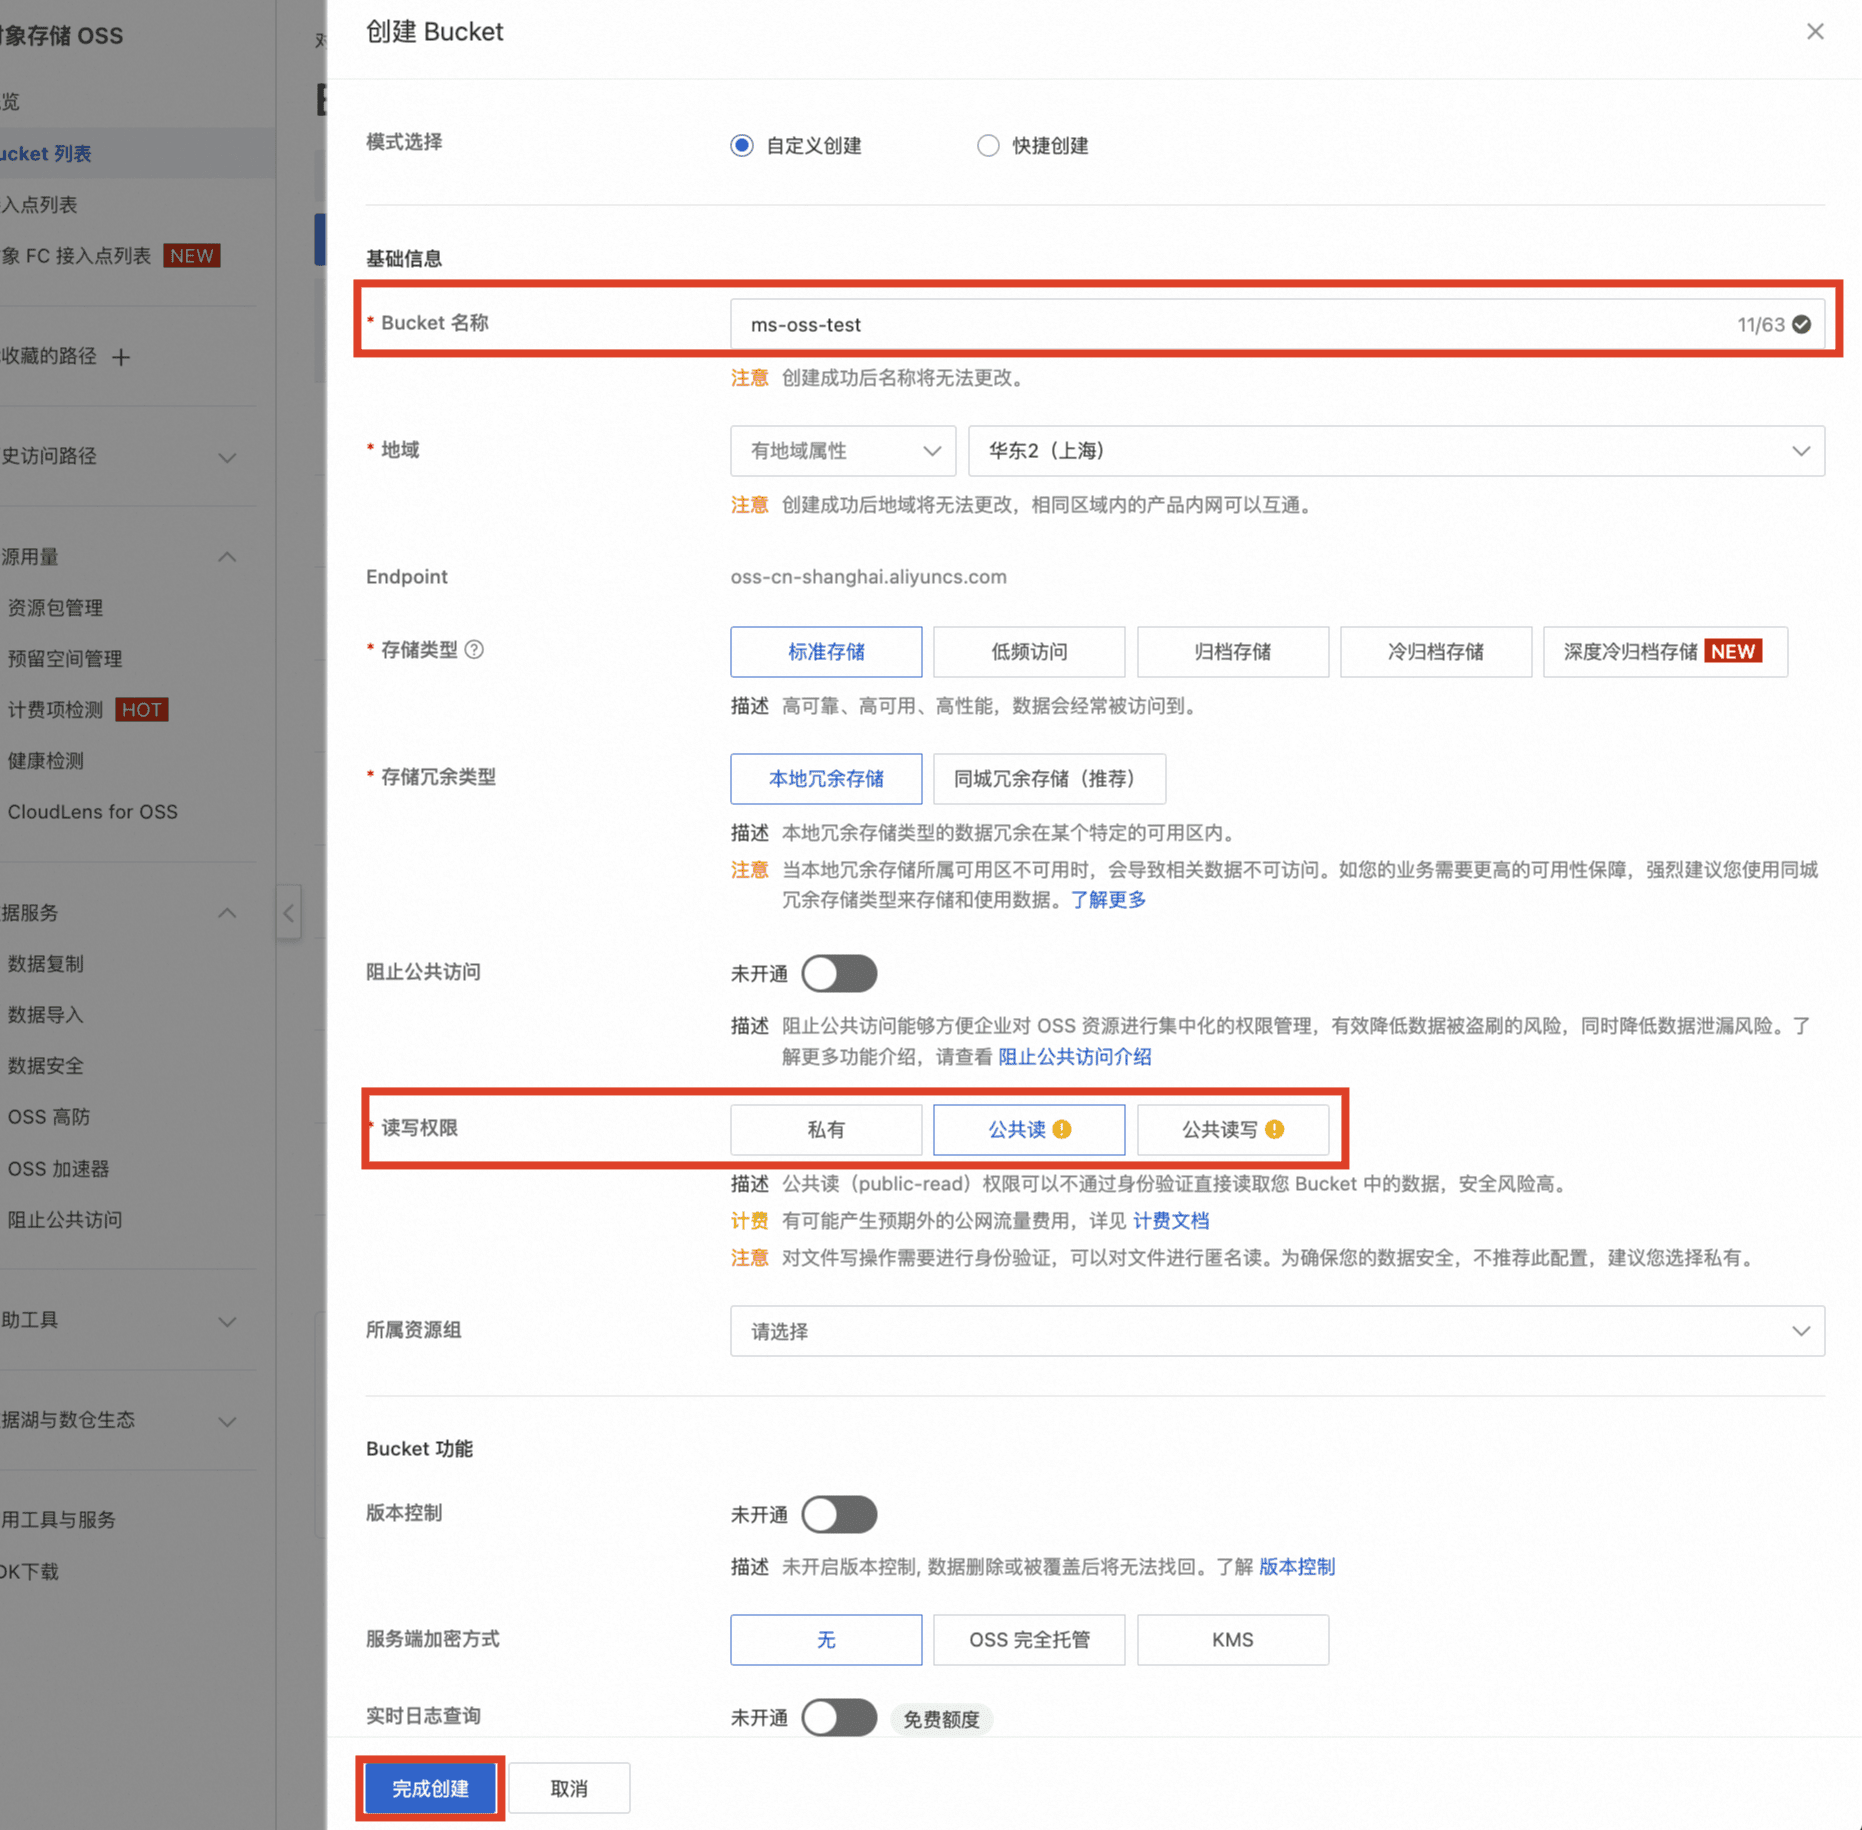
Task: Open 阻止公共访问 in sidebar
Action: point(65,1219)
